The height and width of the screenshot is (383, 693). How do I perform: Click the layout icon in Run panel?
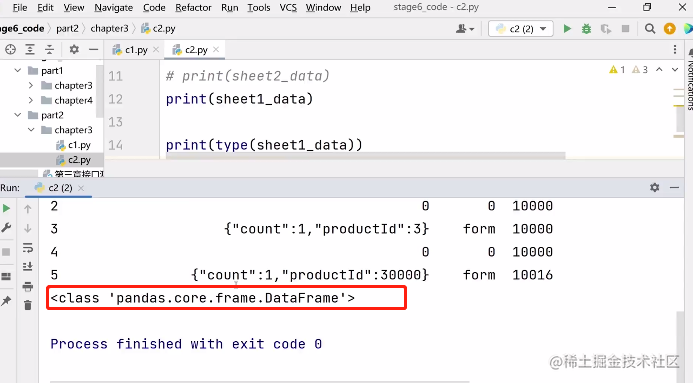(x=6, y=277)
